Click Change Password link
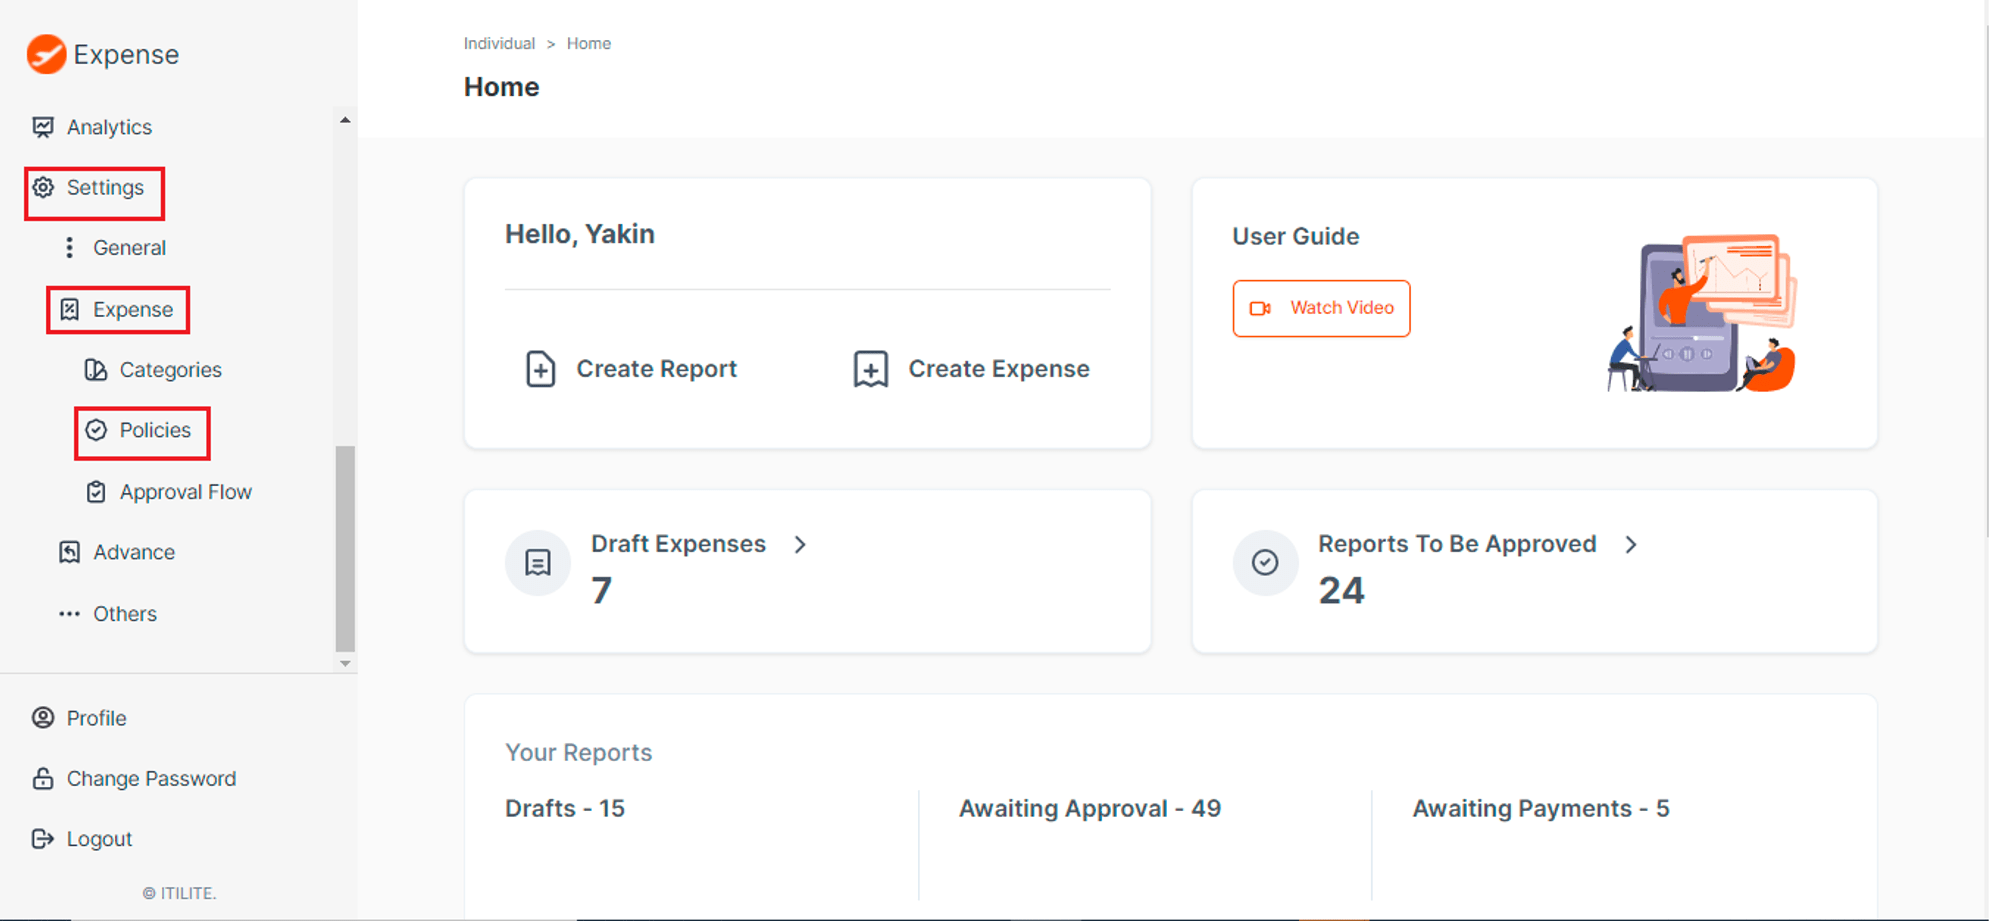 151,778
